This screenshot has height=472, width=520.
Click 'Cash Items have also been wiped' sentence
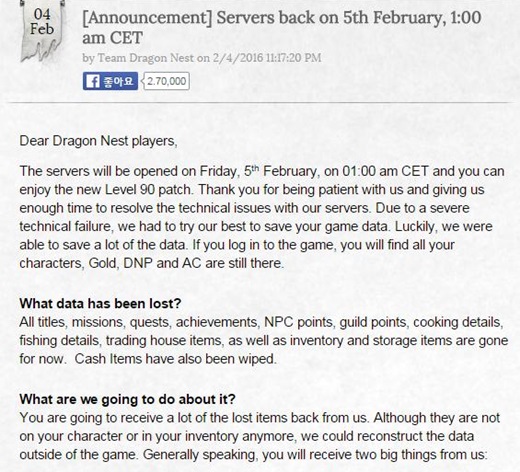(175, 359)
